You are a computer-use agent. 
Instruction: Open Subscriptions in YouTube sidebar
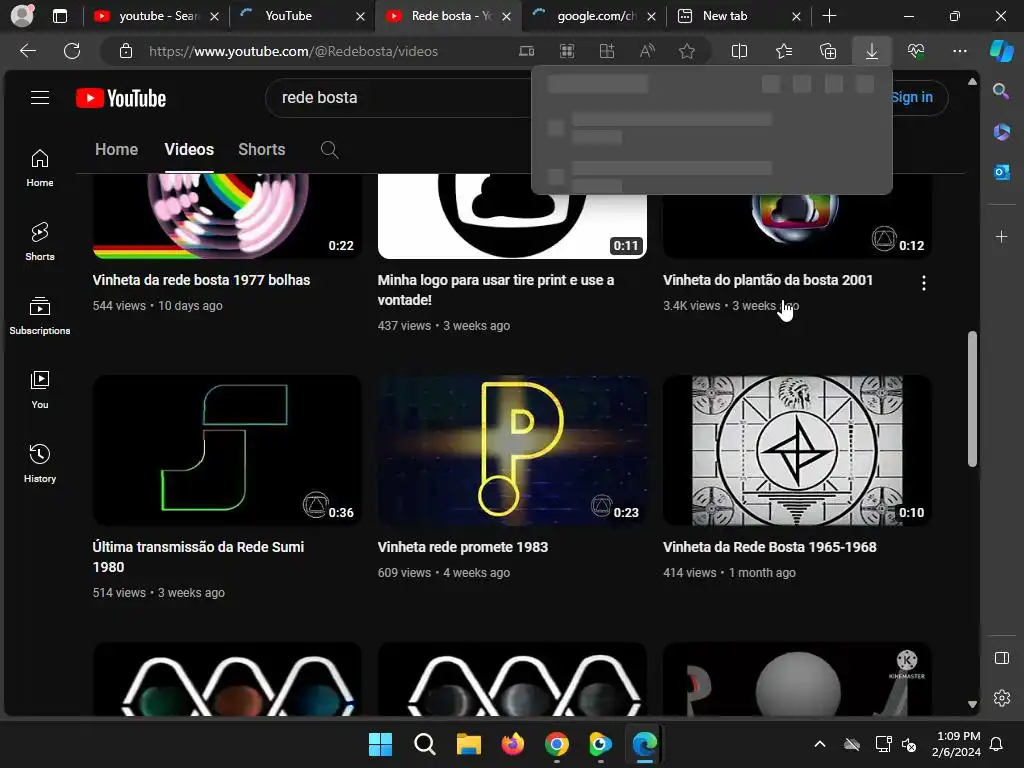[40, 316]
